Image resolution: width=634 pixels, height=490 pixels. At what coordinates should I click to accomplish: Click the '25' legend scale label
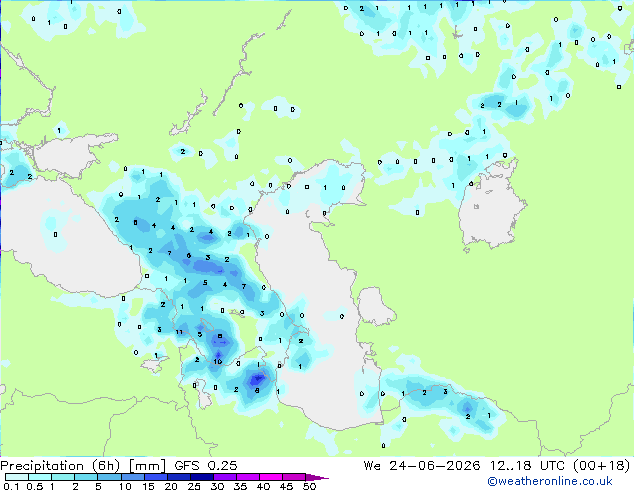194,486
